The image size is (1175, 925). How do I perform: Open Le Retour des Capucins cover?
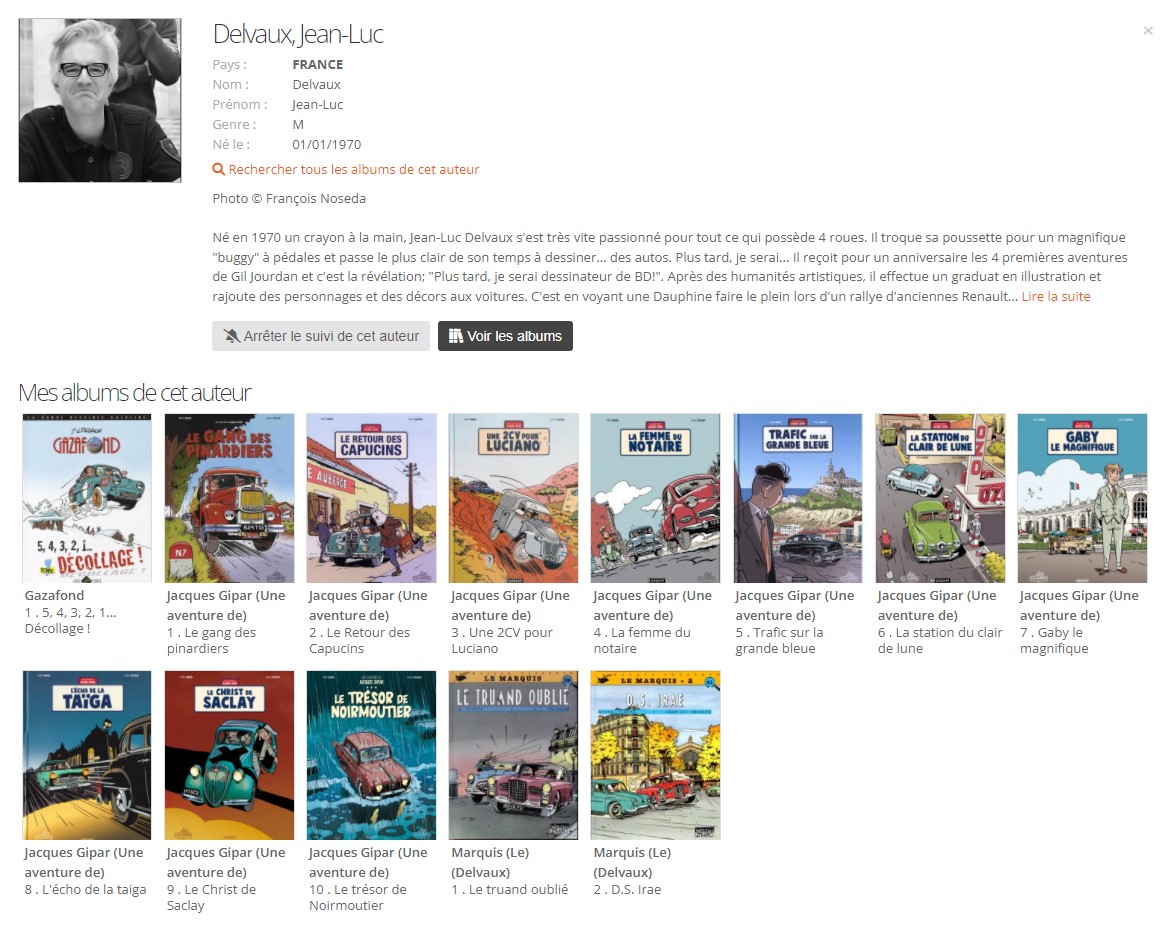(x=372, y=498)
